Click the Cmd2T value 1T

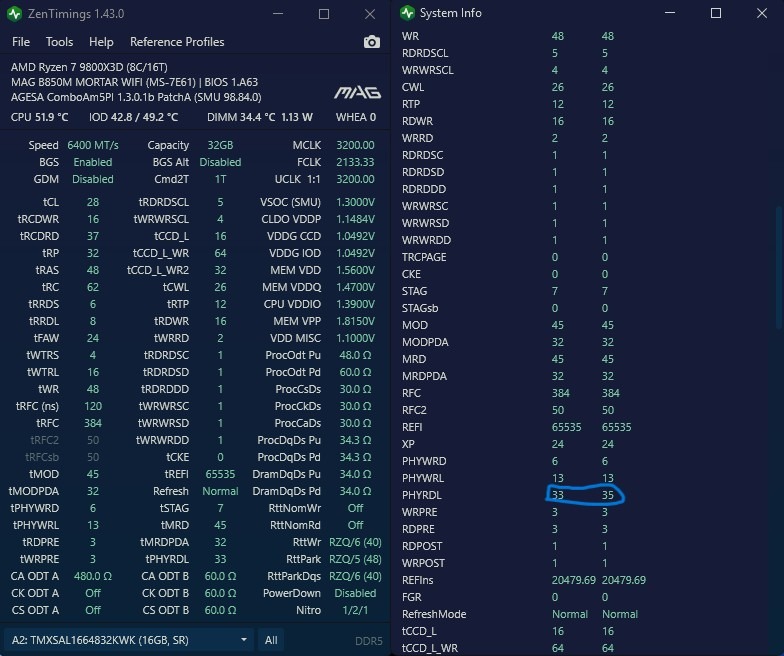[x=220, y=179]
